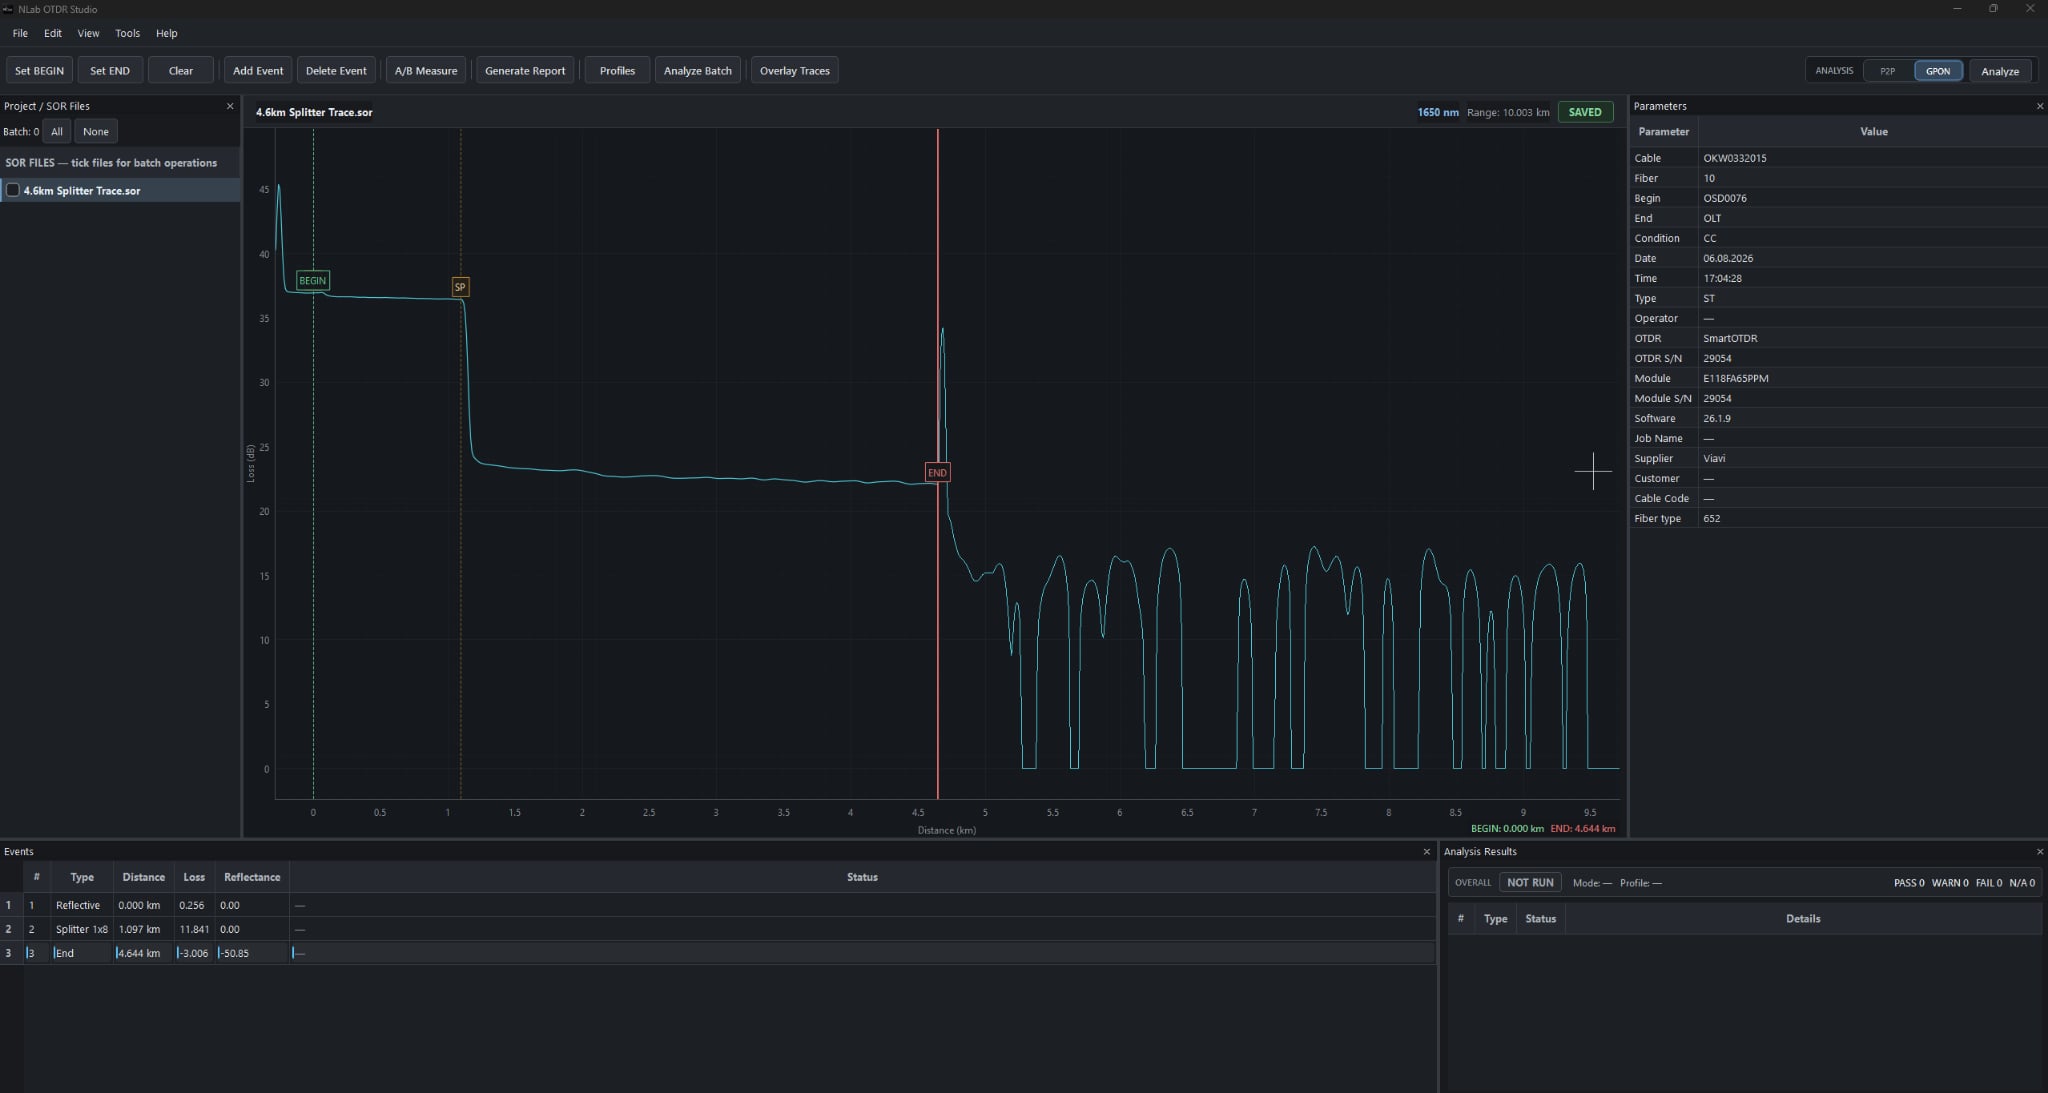Click the Begin value OSD0076
The width and height of the screenshot is (2048, 1093).
point(1725,198)
